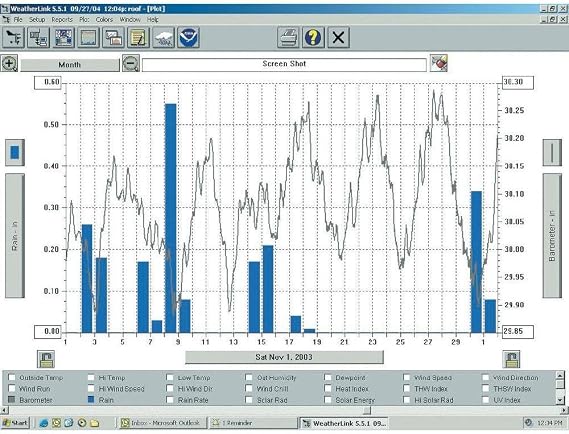Edit the 29.85 lower Barometer scale box
Image resolution: width=569 pixels, height=434 pixels.
click(518, 332)
